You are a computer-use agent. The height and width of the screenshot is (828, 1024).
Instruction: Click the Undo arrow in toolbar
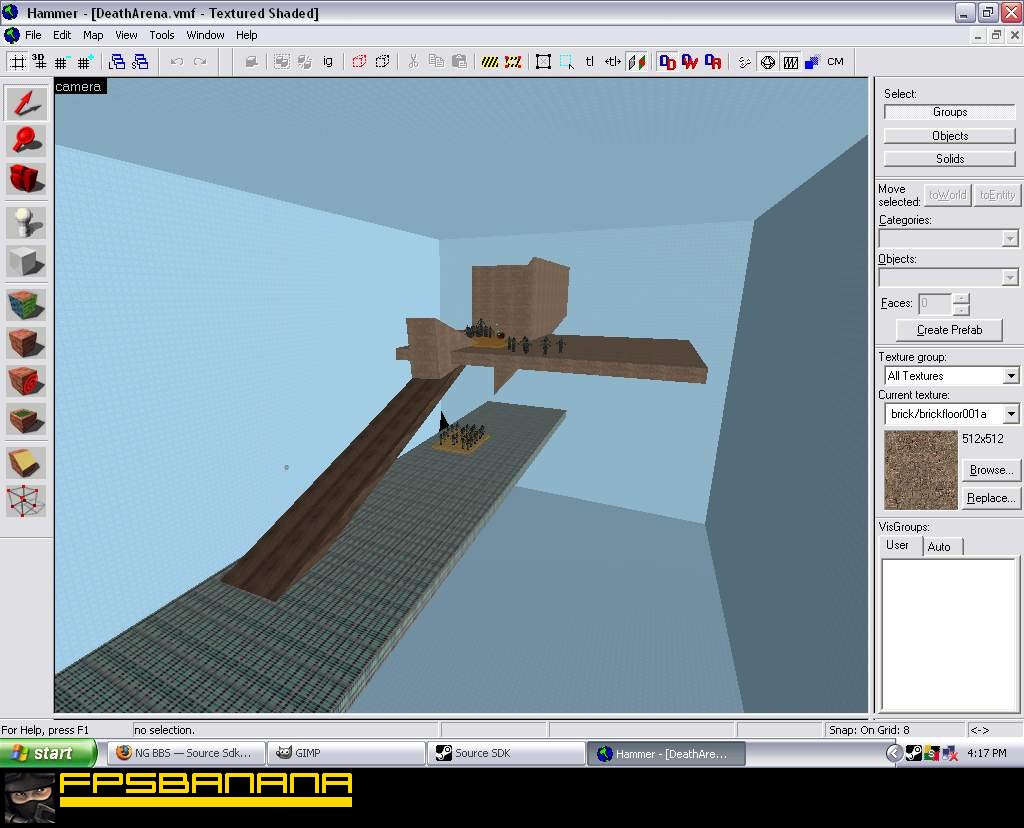point(176,62)
